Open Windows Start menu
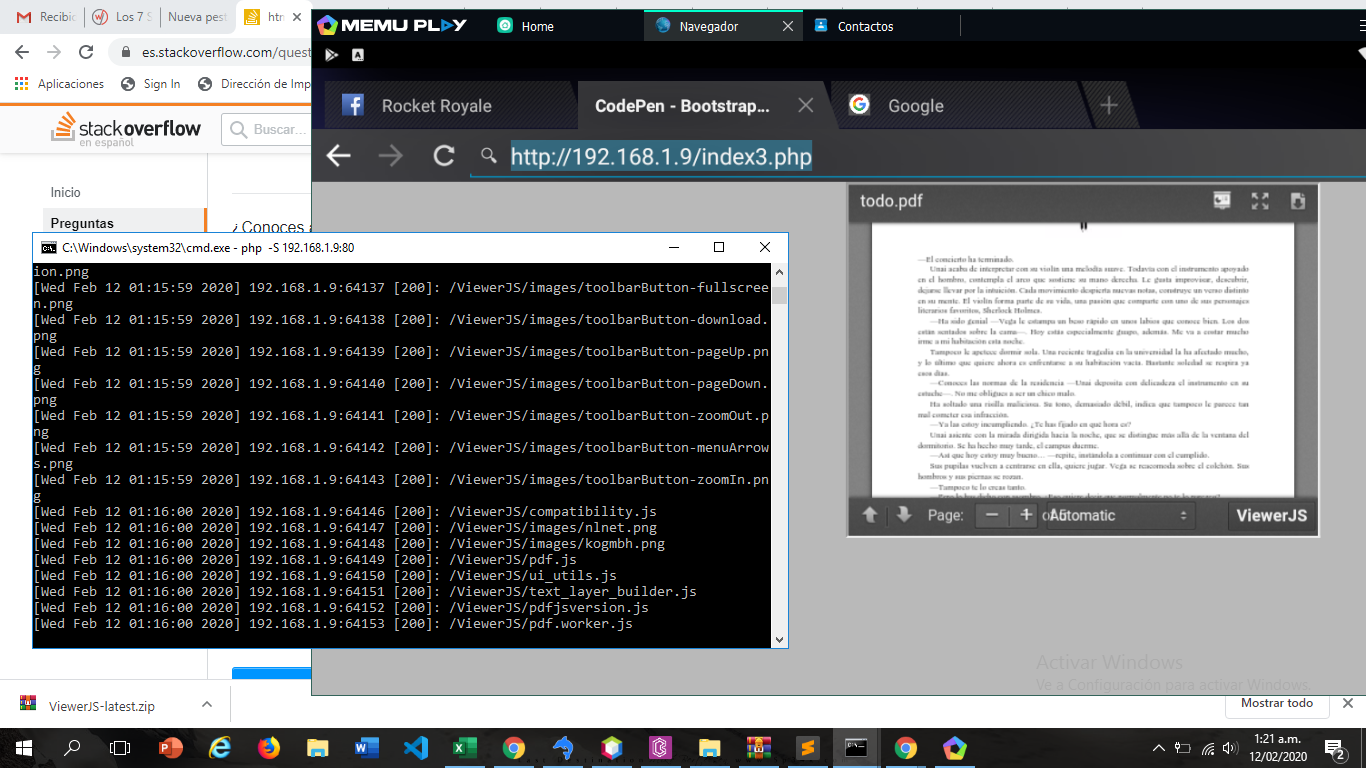Screen dimensions: 1366x768 (24, 747)
